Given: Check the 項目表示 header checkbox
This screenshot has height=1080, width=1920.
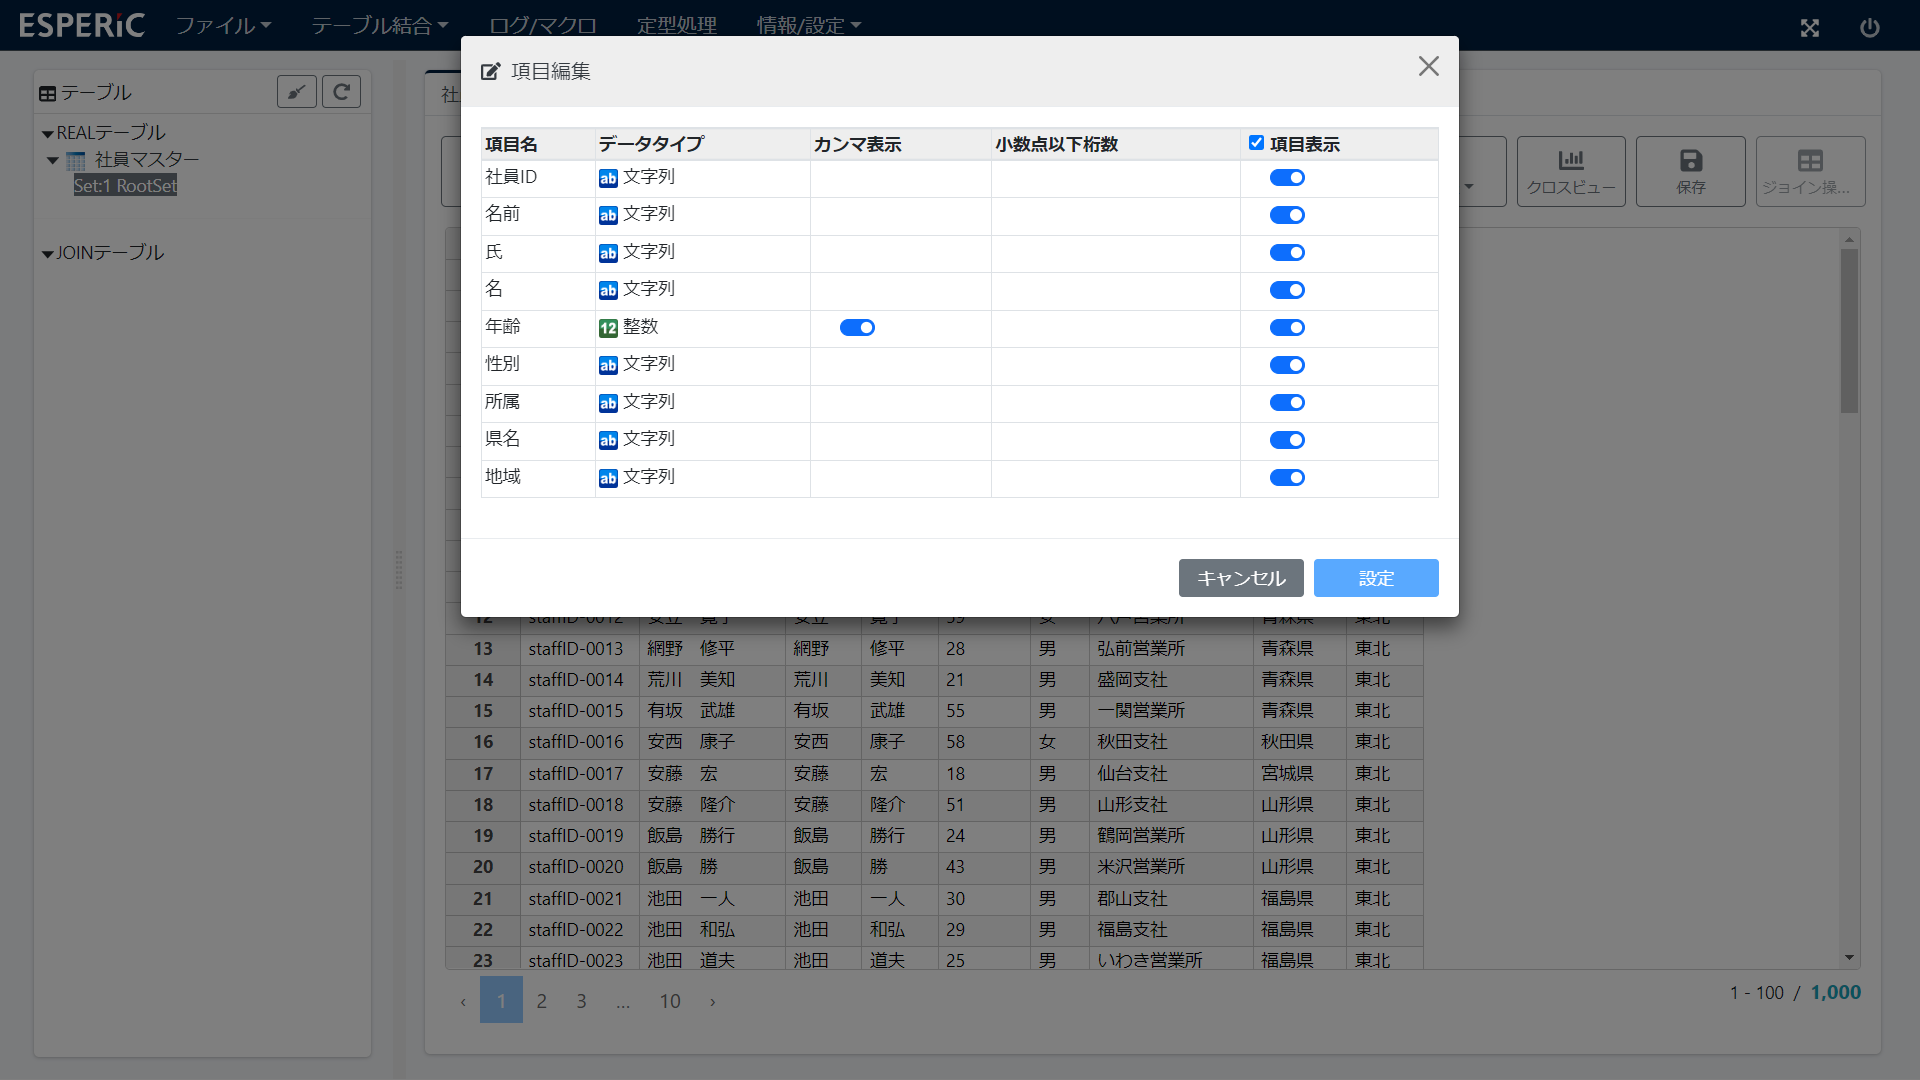Looking at the screenshot, I should [x=1256, y=143].
